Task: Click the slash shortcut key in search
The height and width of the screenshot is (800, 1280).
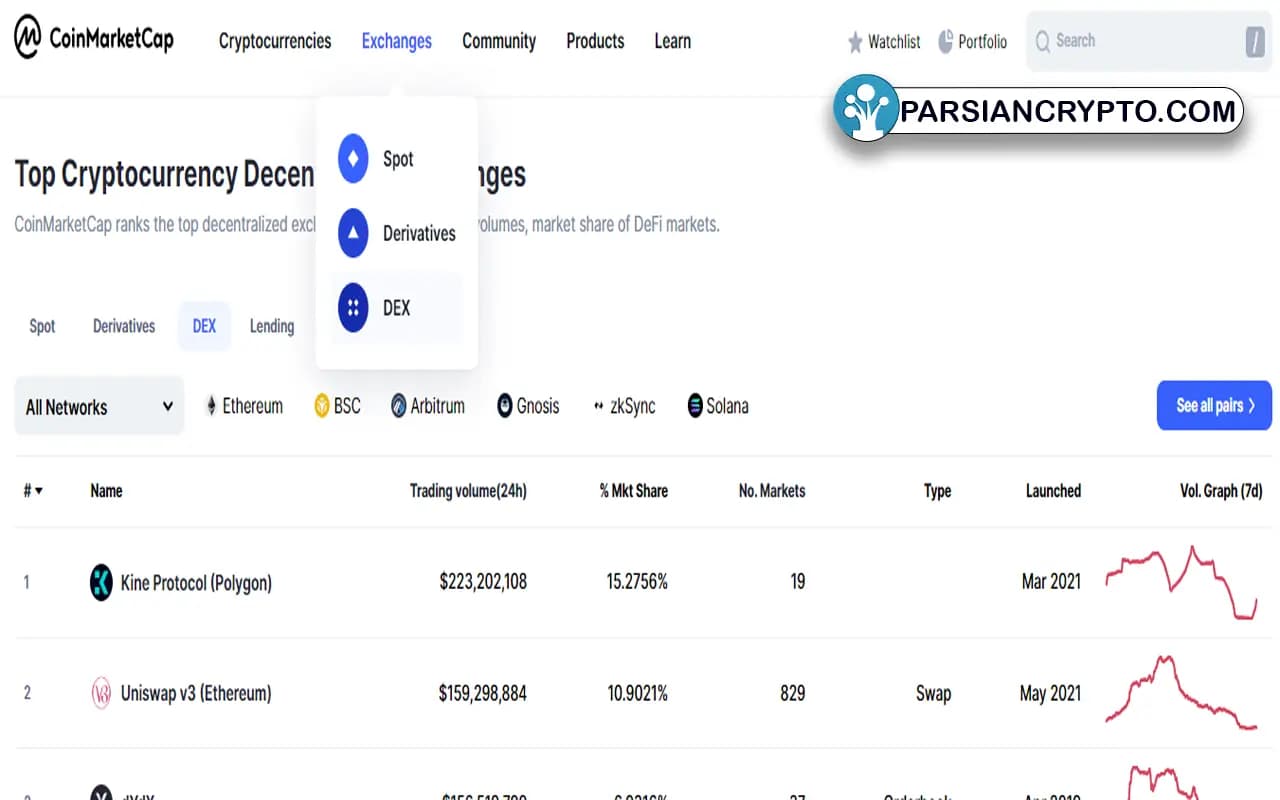Action: coord(1255,42)
